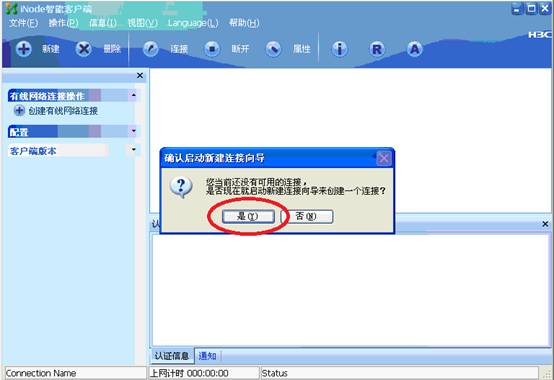Screen dimensions: 554x380
Task: Expand the 客户端版本 section arrow
Action: click(134, 150)
